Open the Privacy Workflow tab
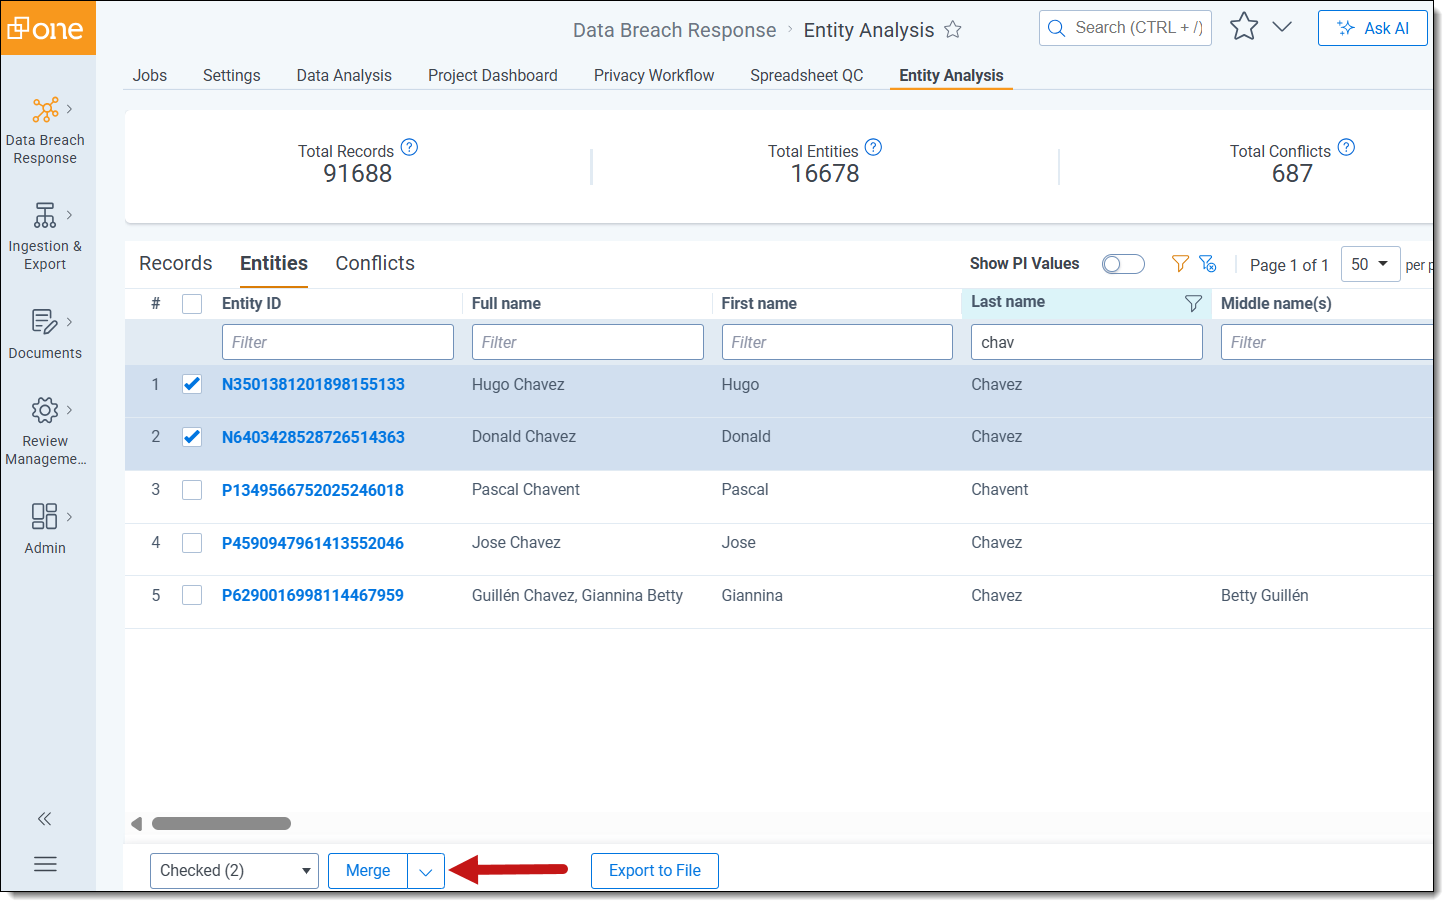The width and height of the screenshot is (1449, 907). click(654, 76)
